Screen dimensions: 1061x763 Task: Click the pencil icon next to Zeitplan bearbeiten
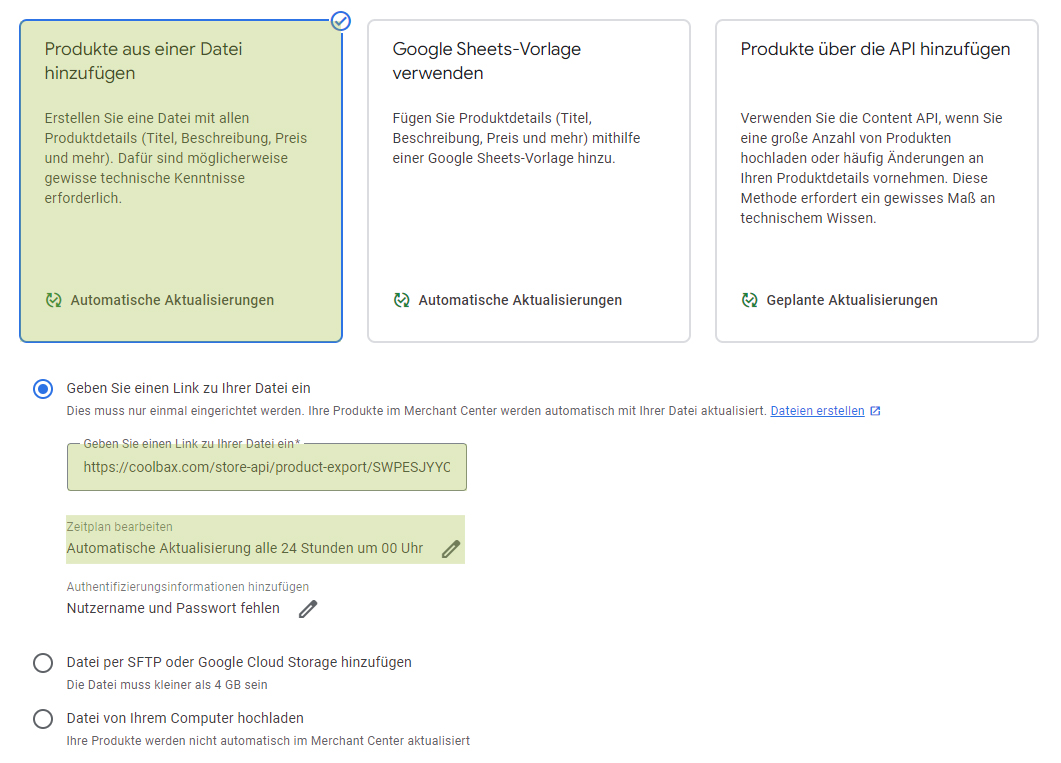451,549
